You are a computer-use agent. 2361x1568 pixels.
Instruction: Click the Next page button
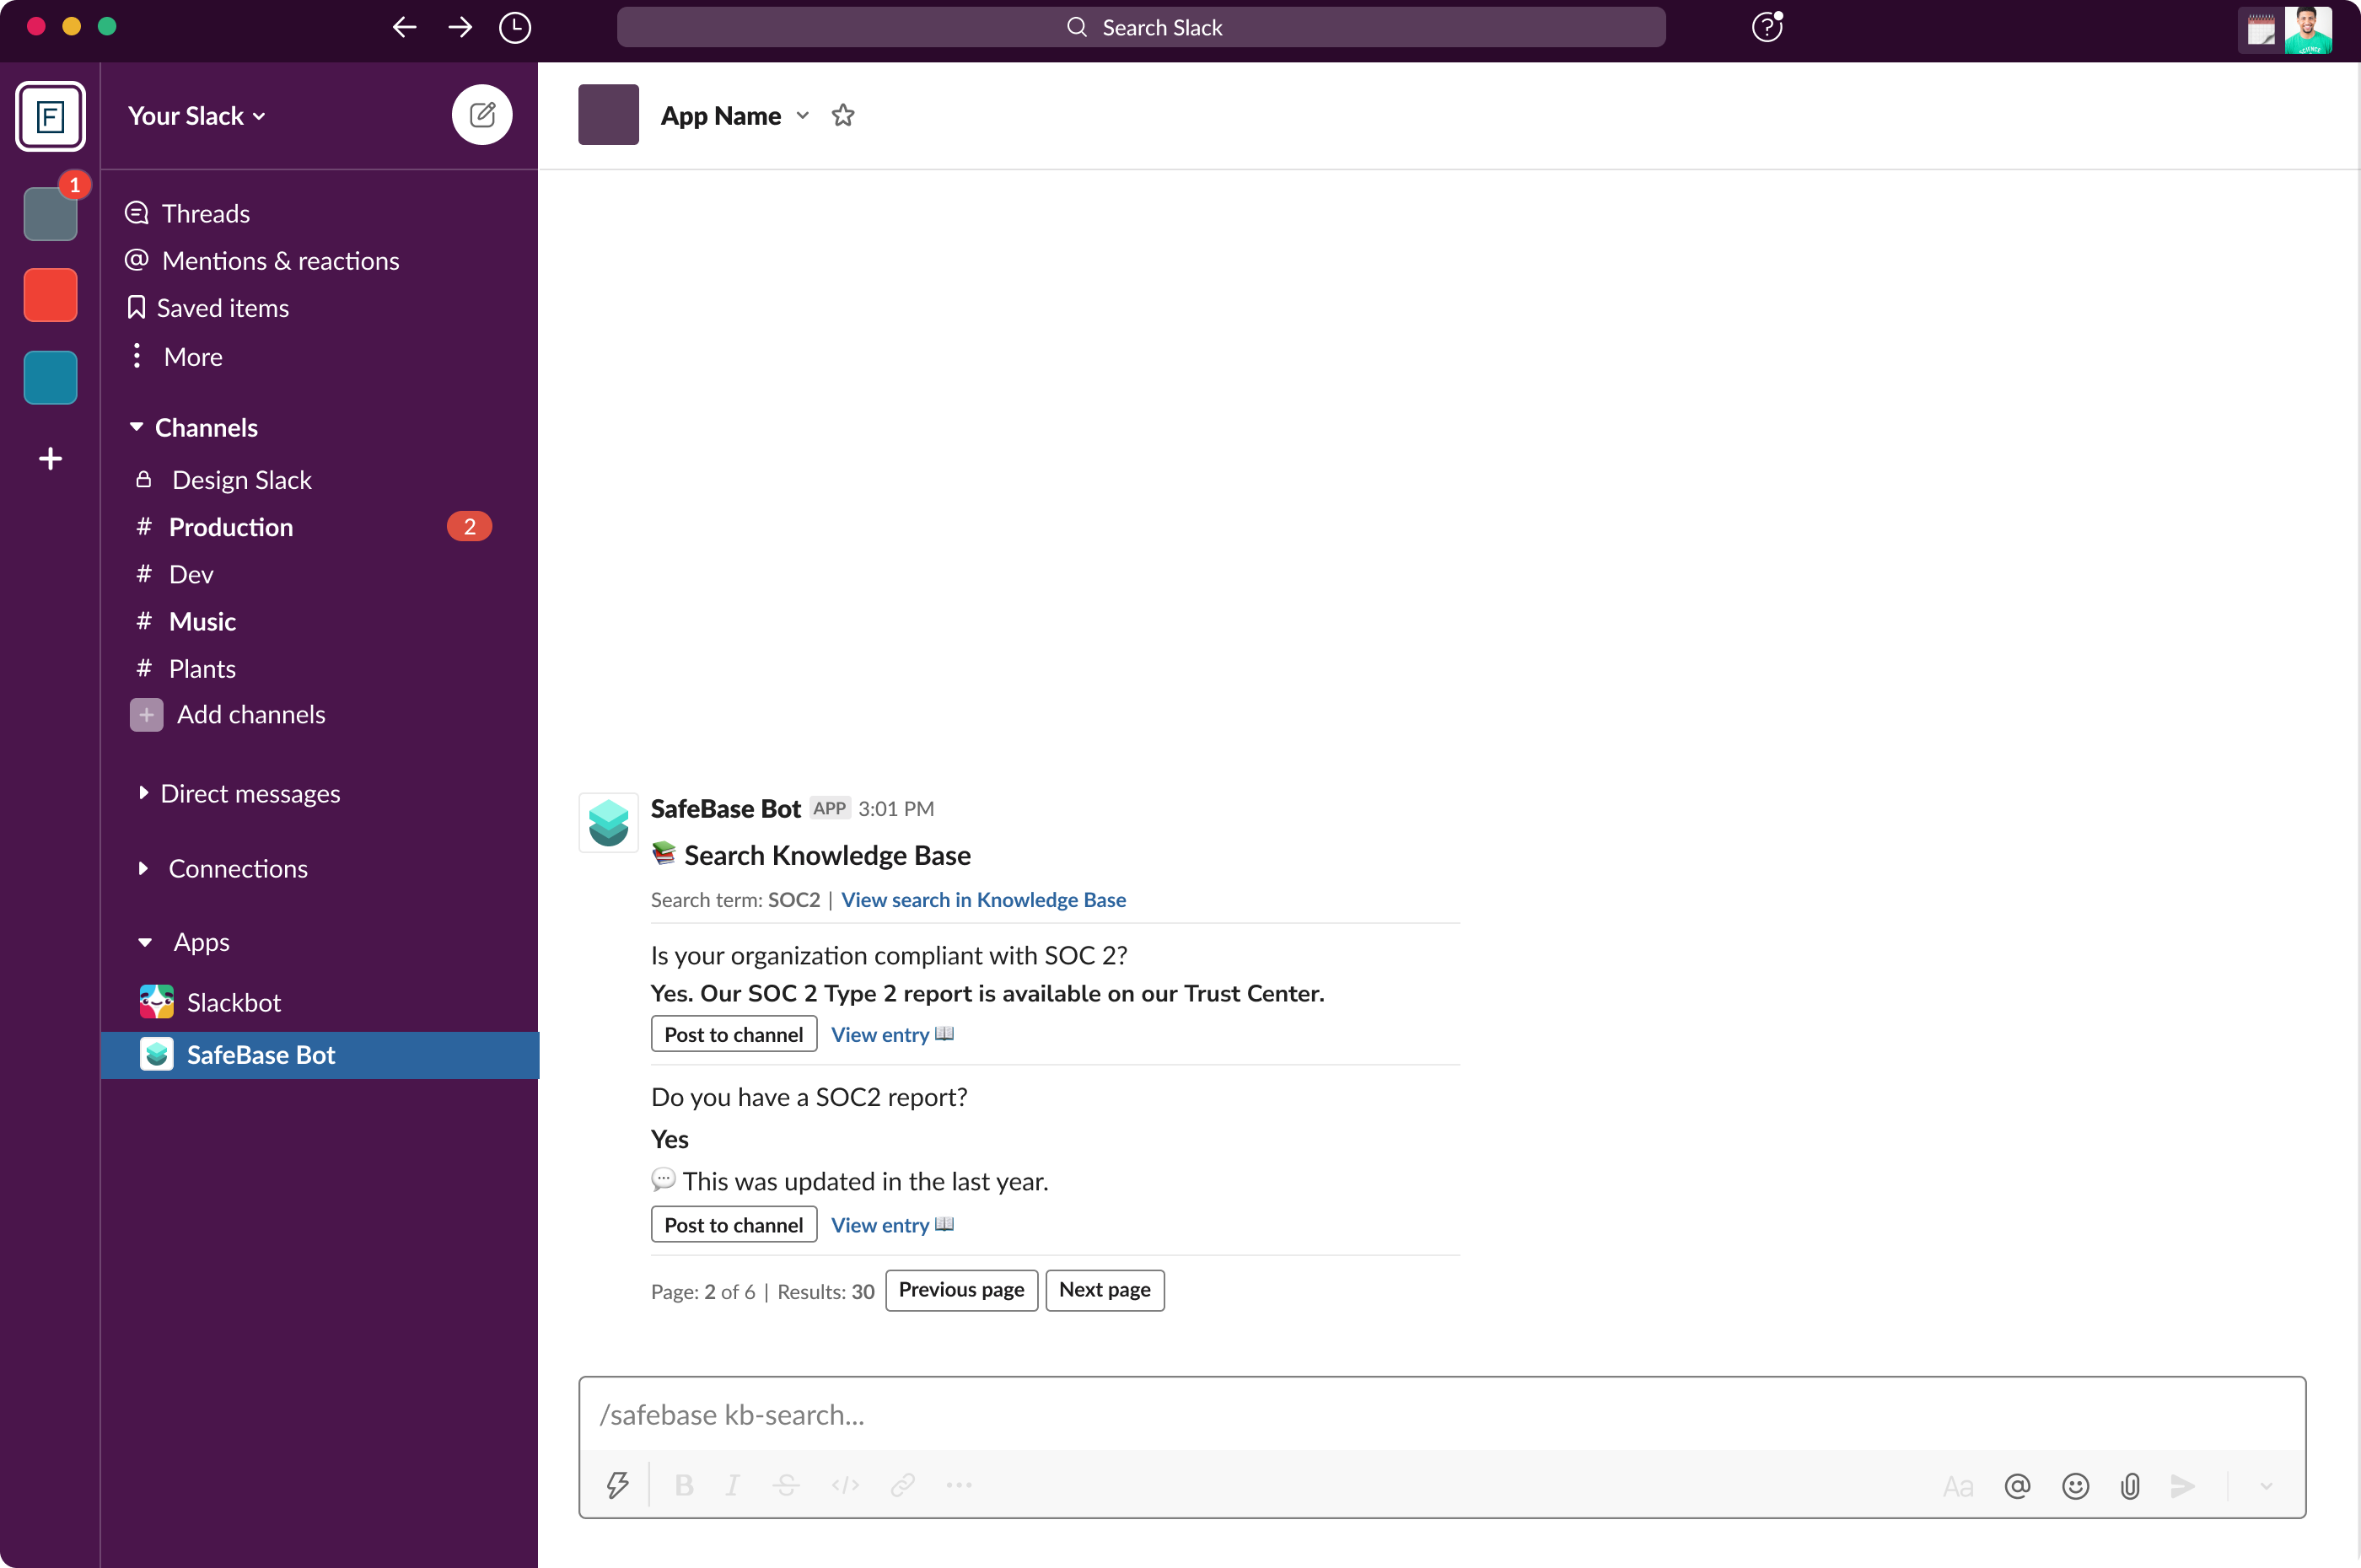(x=1104, y=1290)
